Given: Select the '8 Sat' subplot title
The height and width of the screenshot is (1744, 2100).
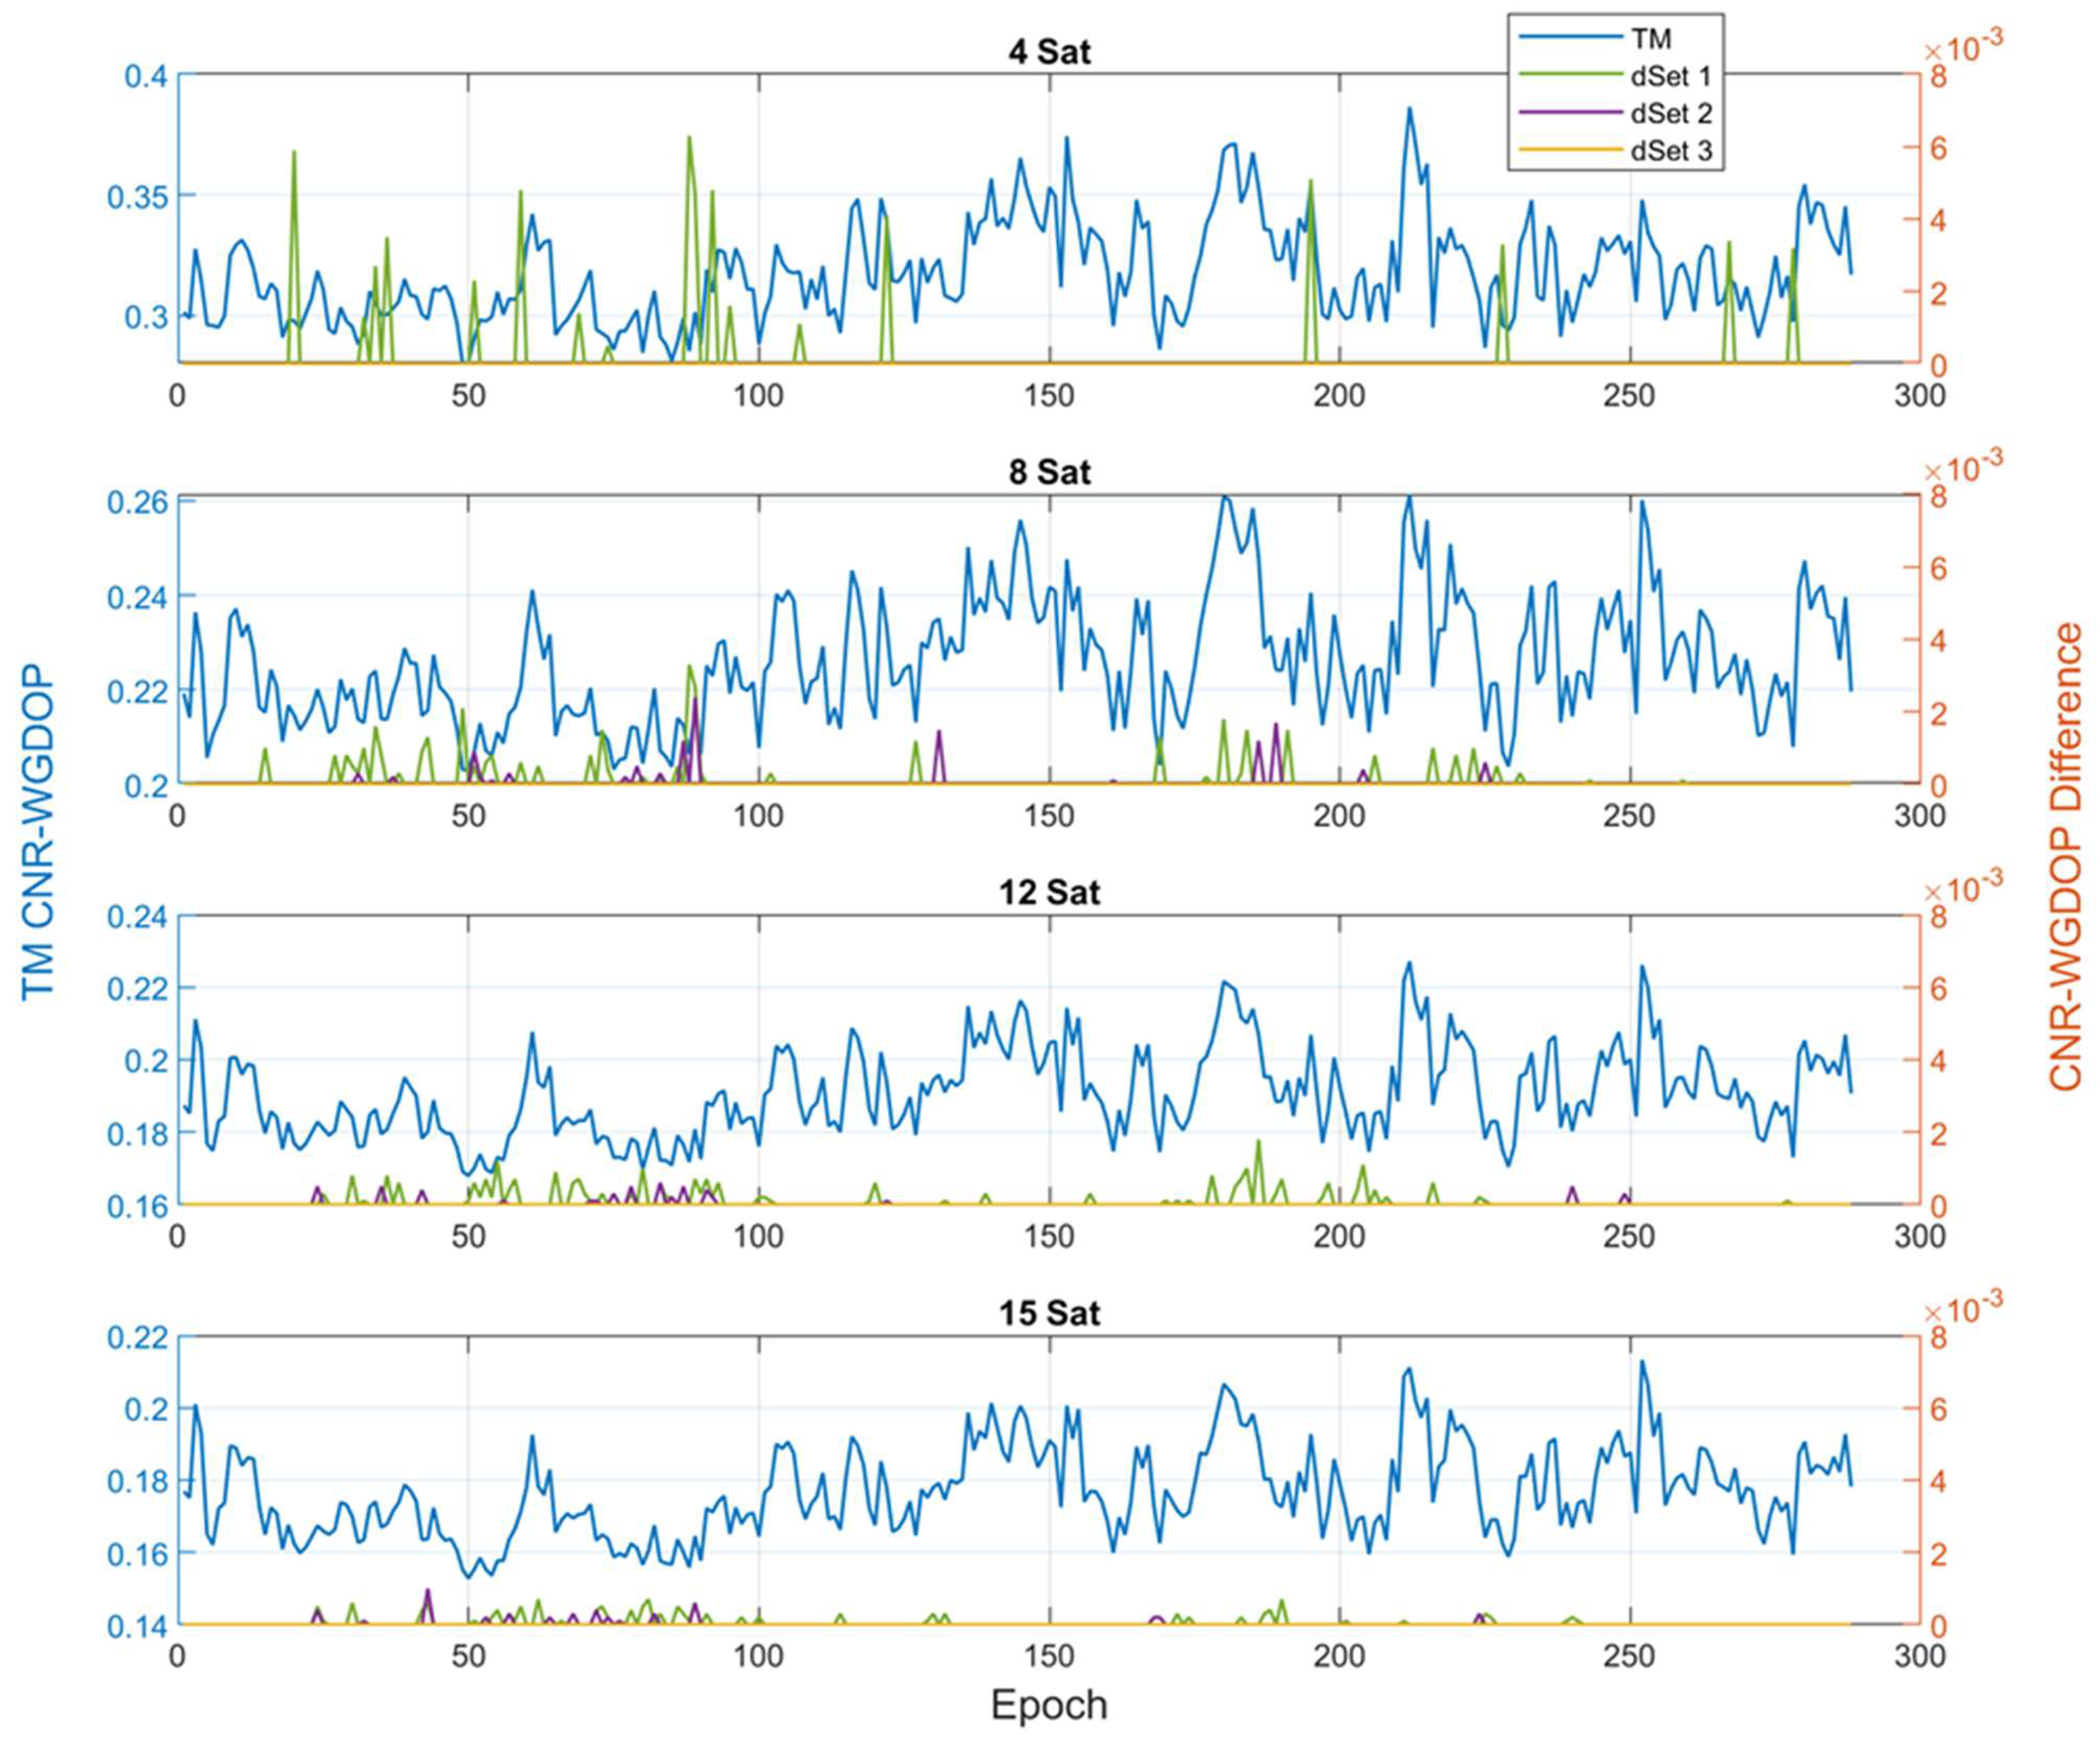Looking at the screenshot, I should coord(1049,472).
